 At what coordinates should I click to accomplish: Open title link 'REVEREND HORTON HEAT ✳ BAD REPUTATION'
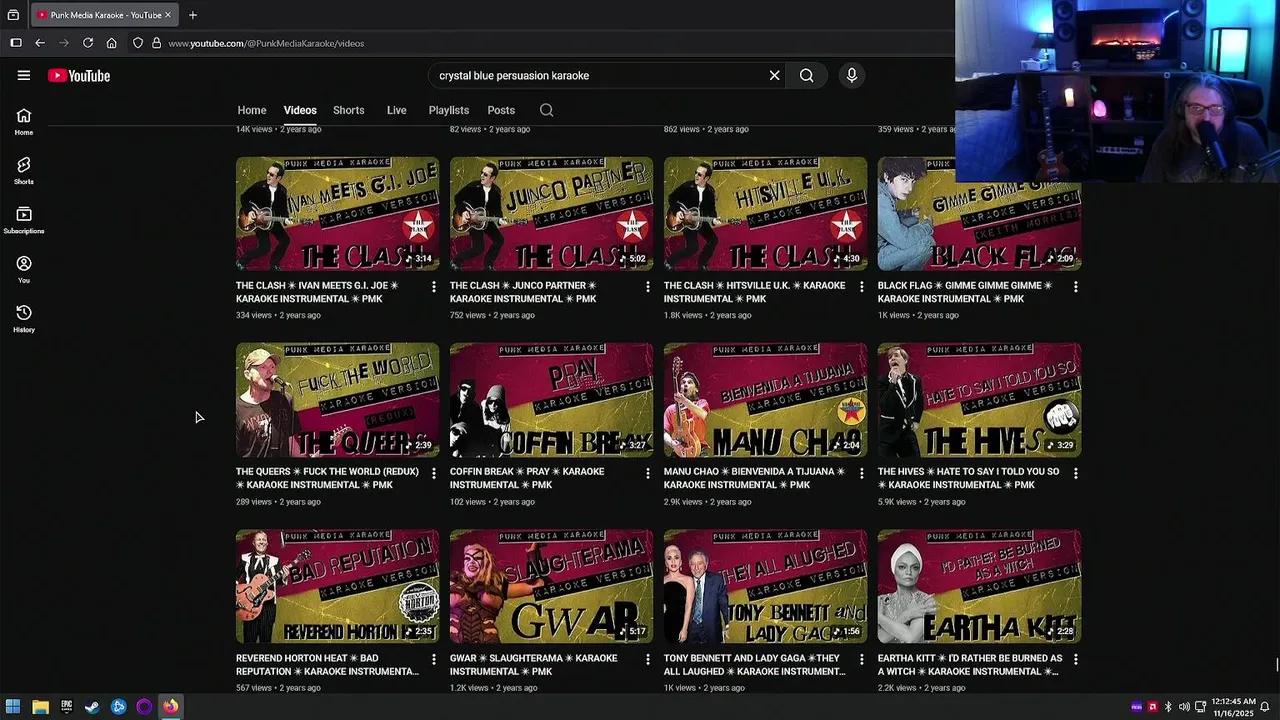click(x=327, y=665)
